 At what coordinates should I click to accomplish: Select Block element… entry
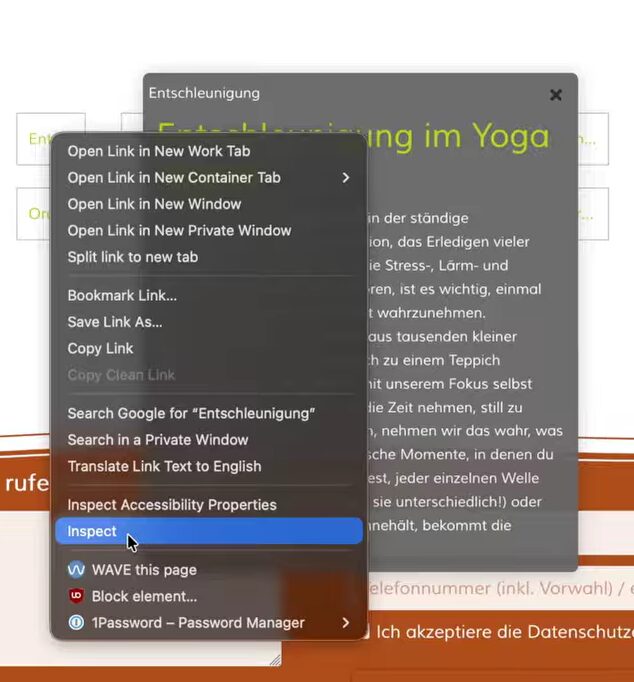tap(209, 596)
